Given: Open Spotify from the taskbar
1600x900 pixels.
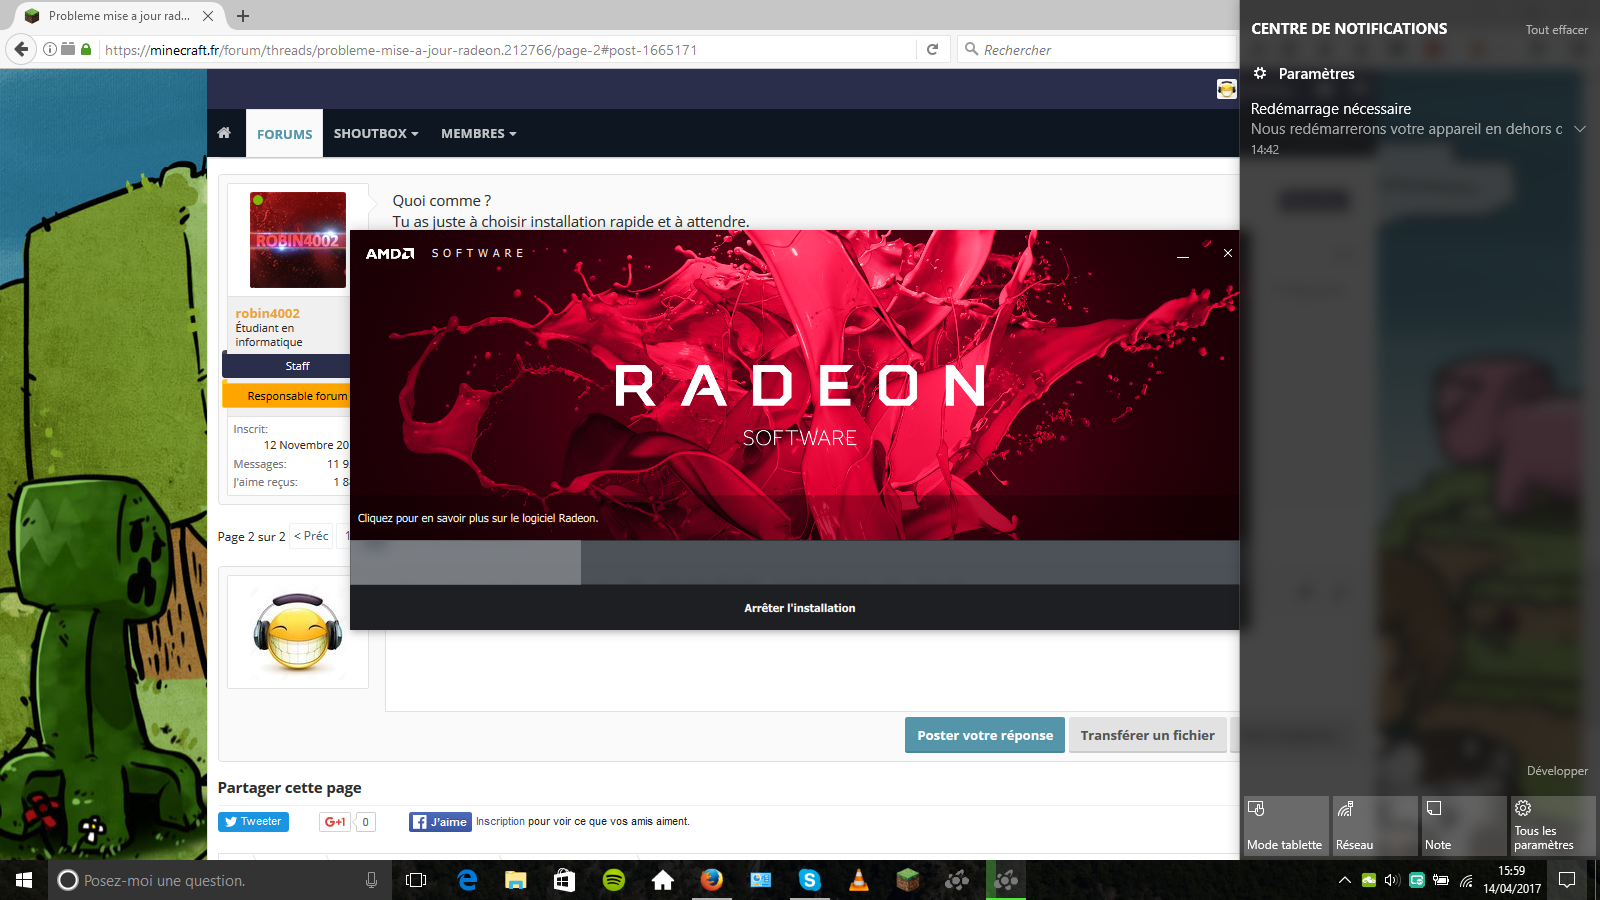Looking at the screenshot, I should click(614, 880).
